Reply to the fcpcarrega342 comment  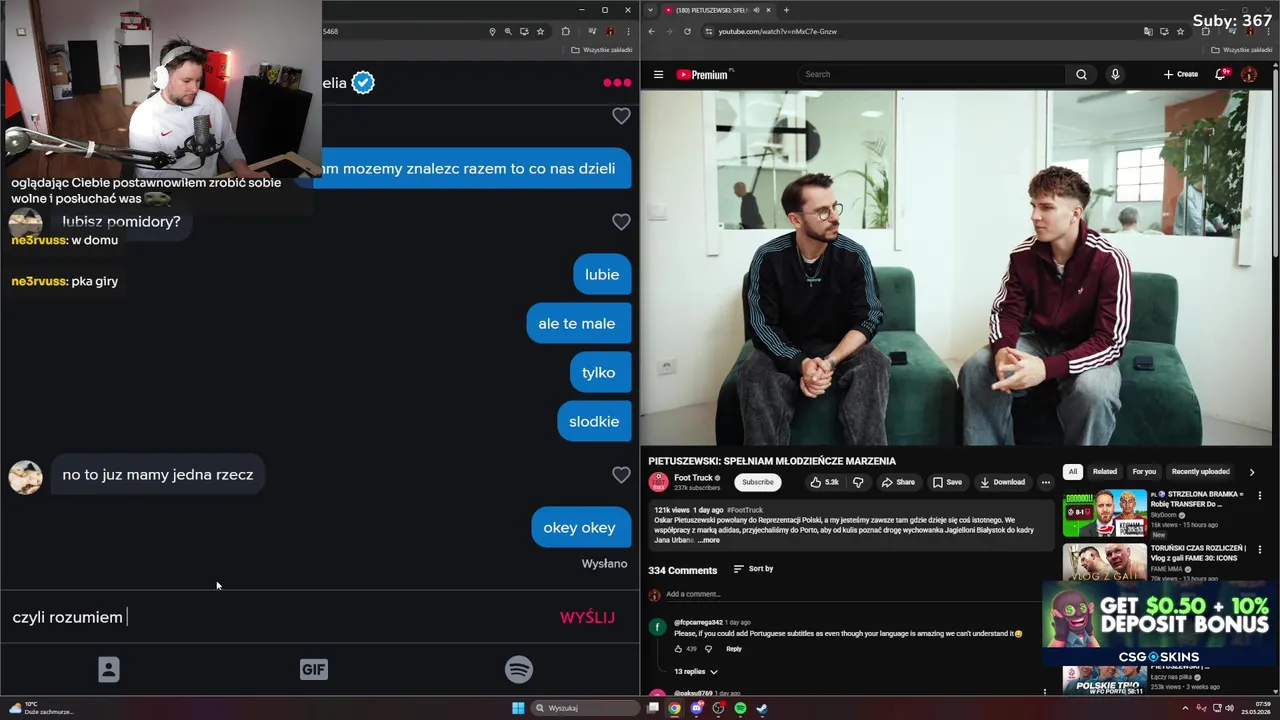coord(734,649)
